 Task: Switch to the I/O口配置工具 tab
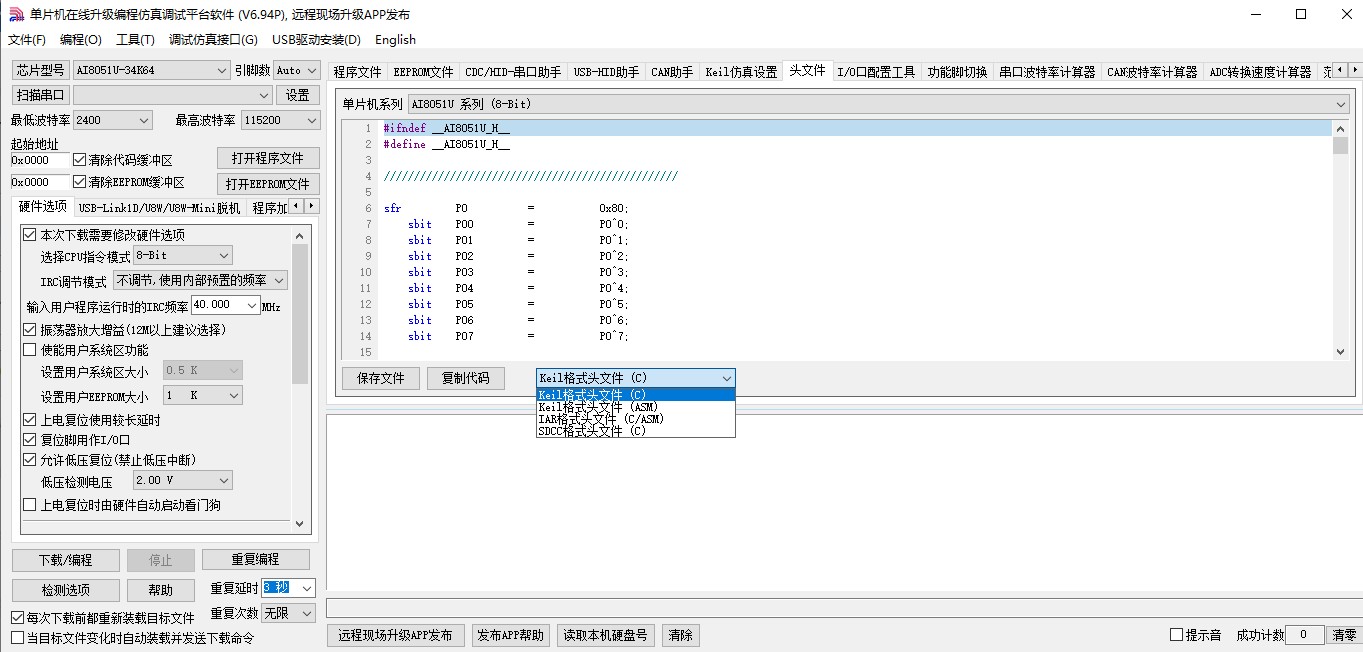pyautogui.click(x=875, y=72)
